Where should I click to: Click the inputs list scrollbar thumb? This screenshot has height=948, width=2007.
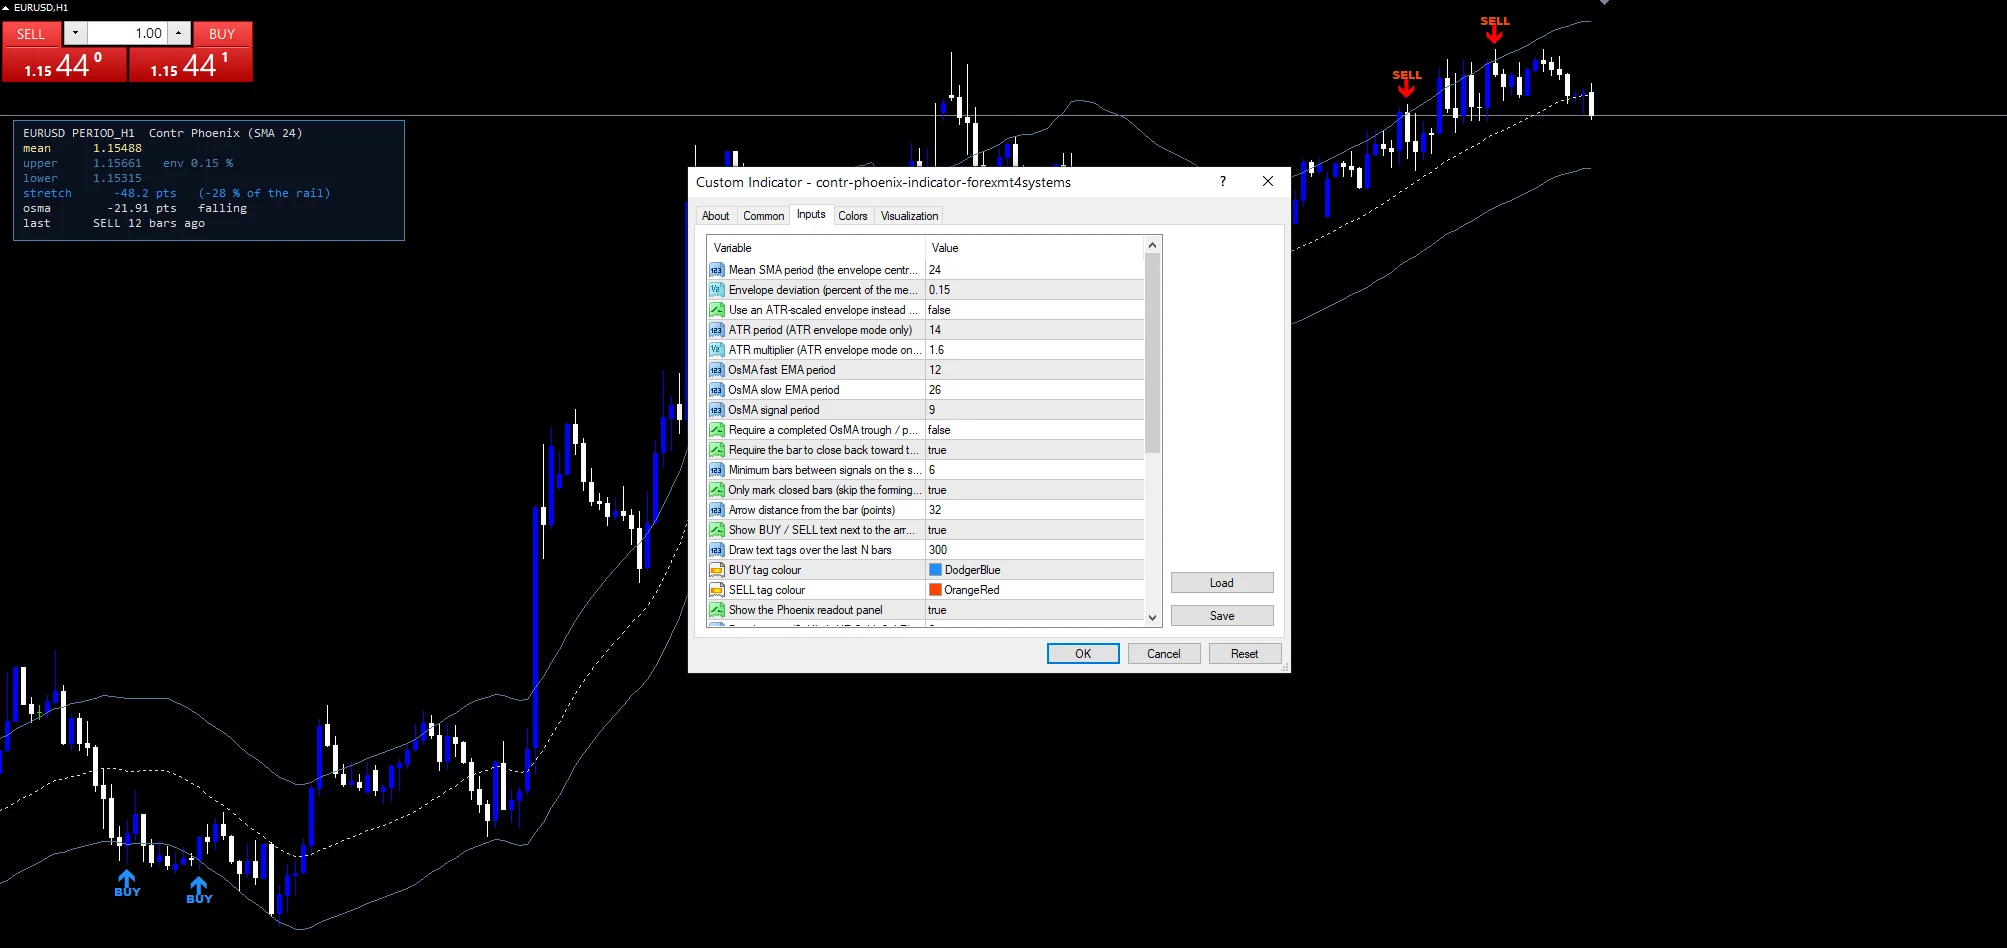pos(1152,353)
